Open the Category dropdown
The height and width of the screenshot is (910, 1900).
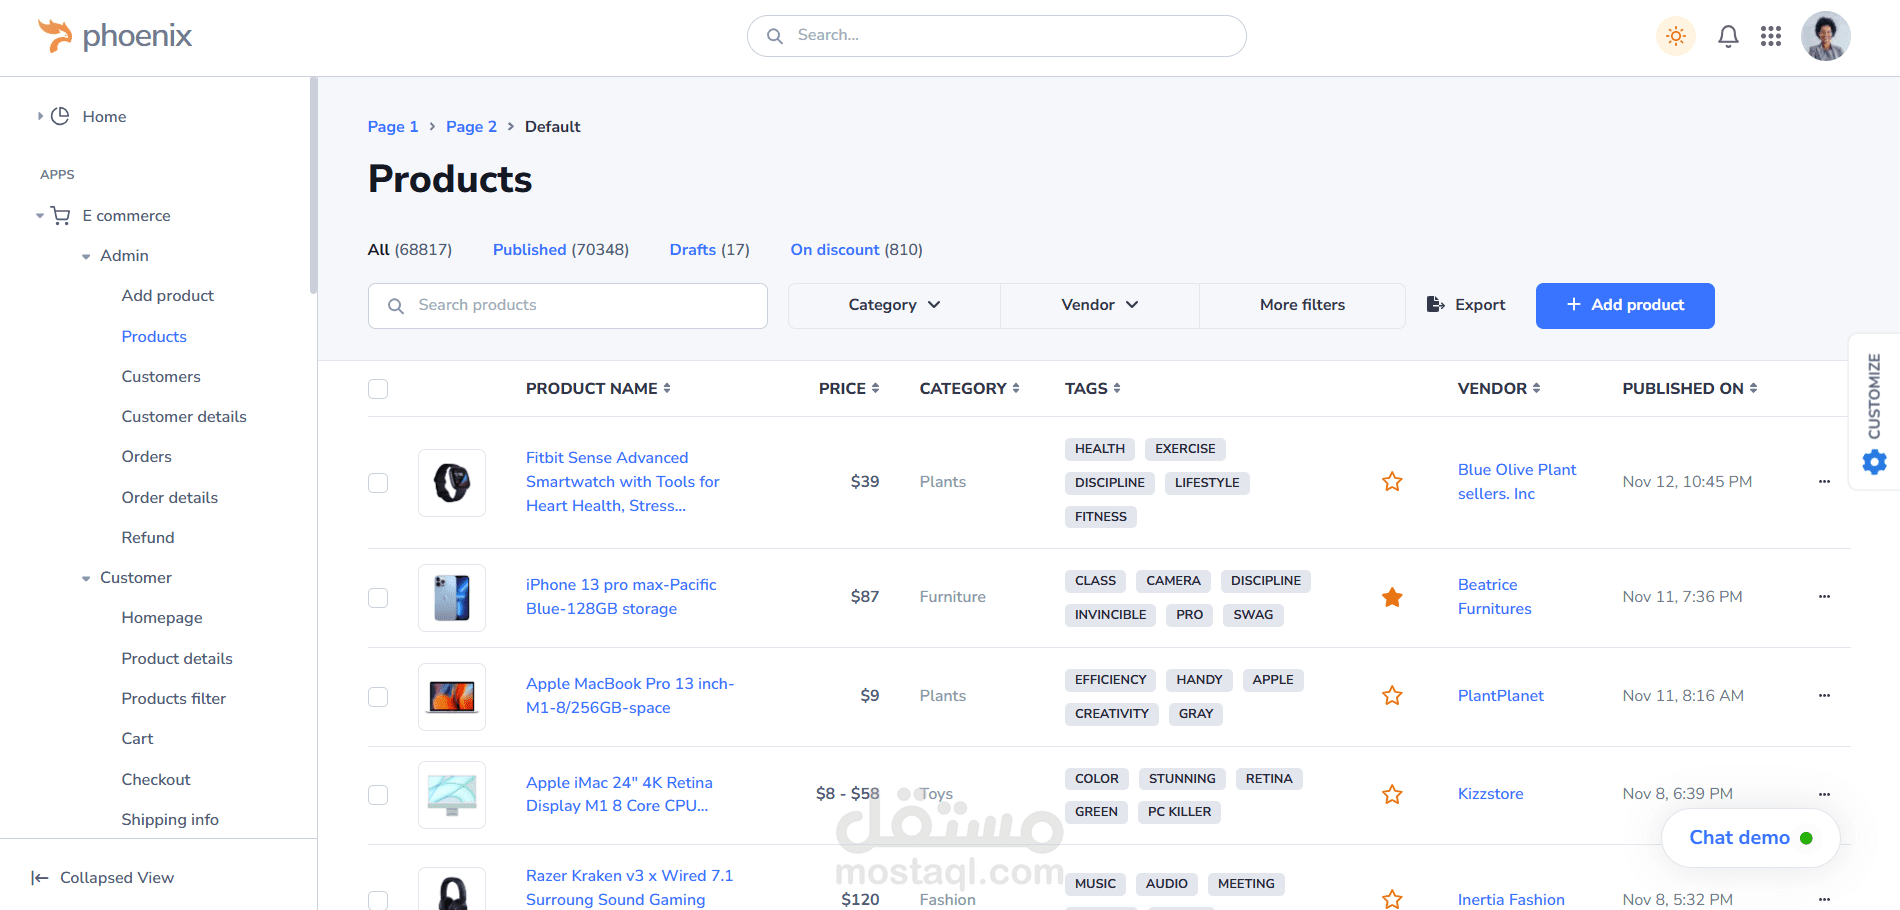[894, 305]
